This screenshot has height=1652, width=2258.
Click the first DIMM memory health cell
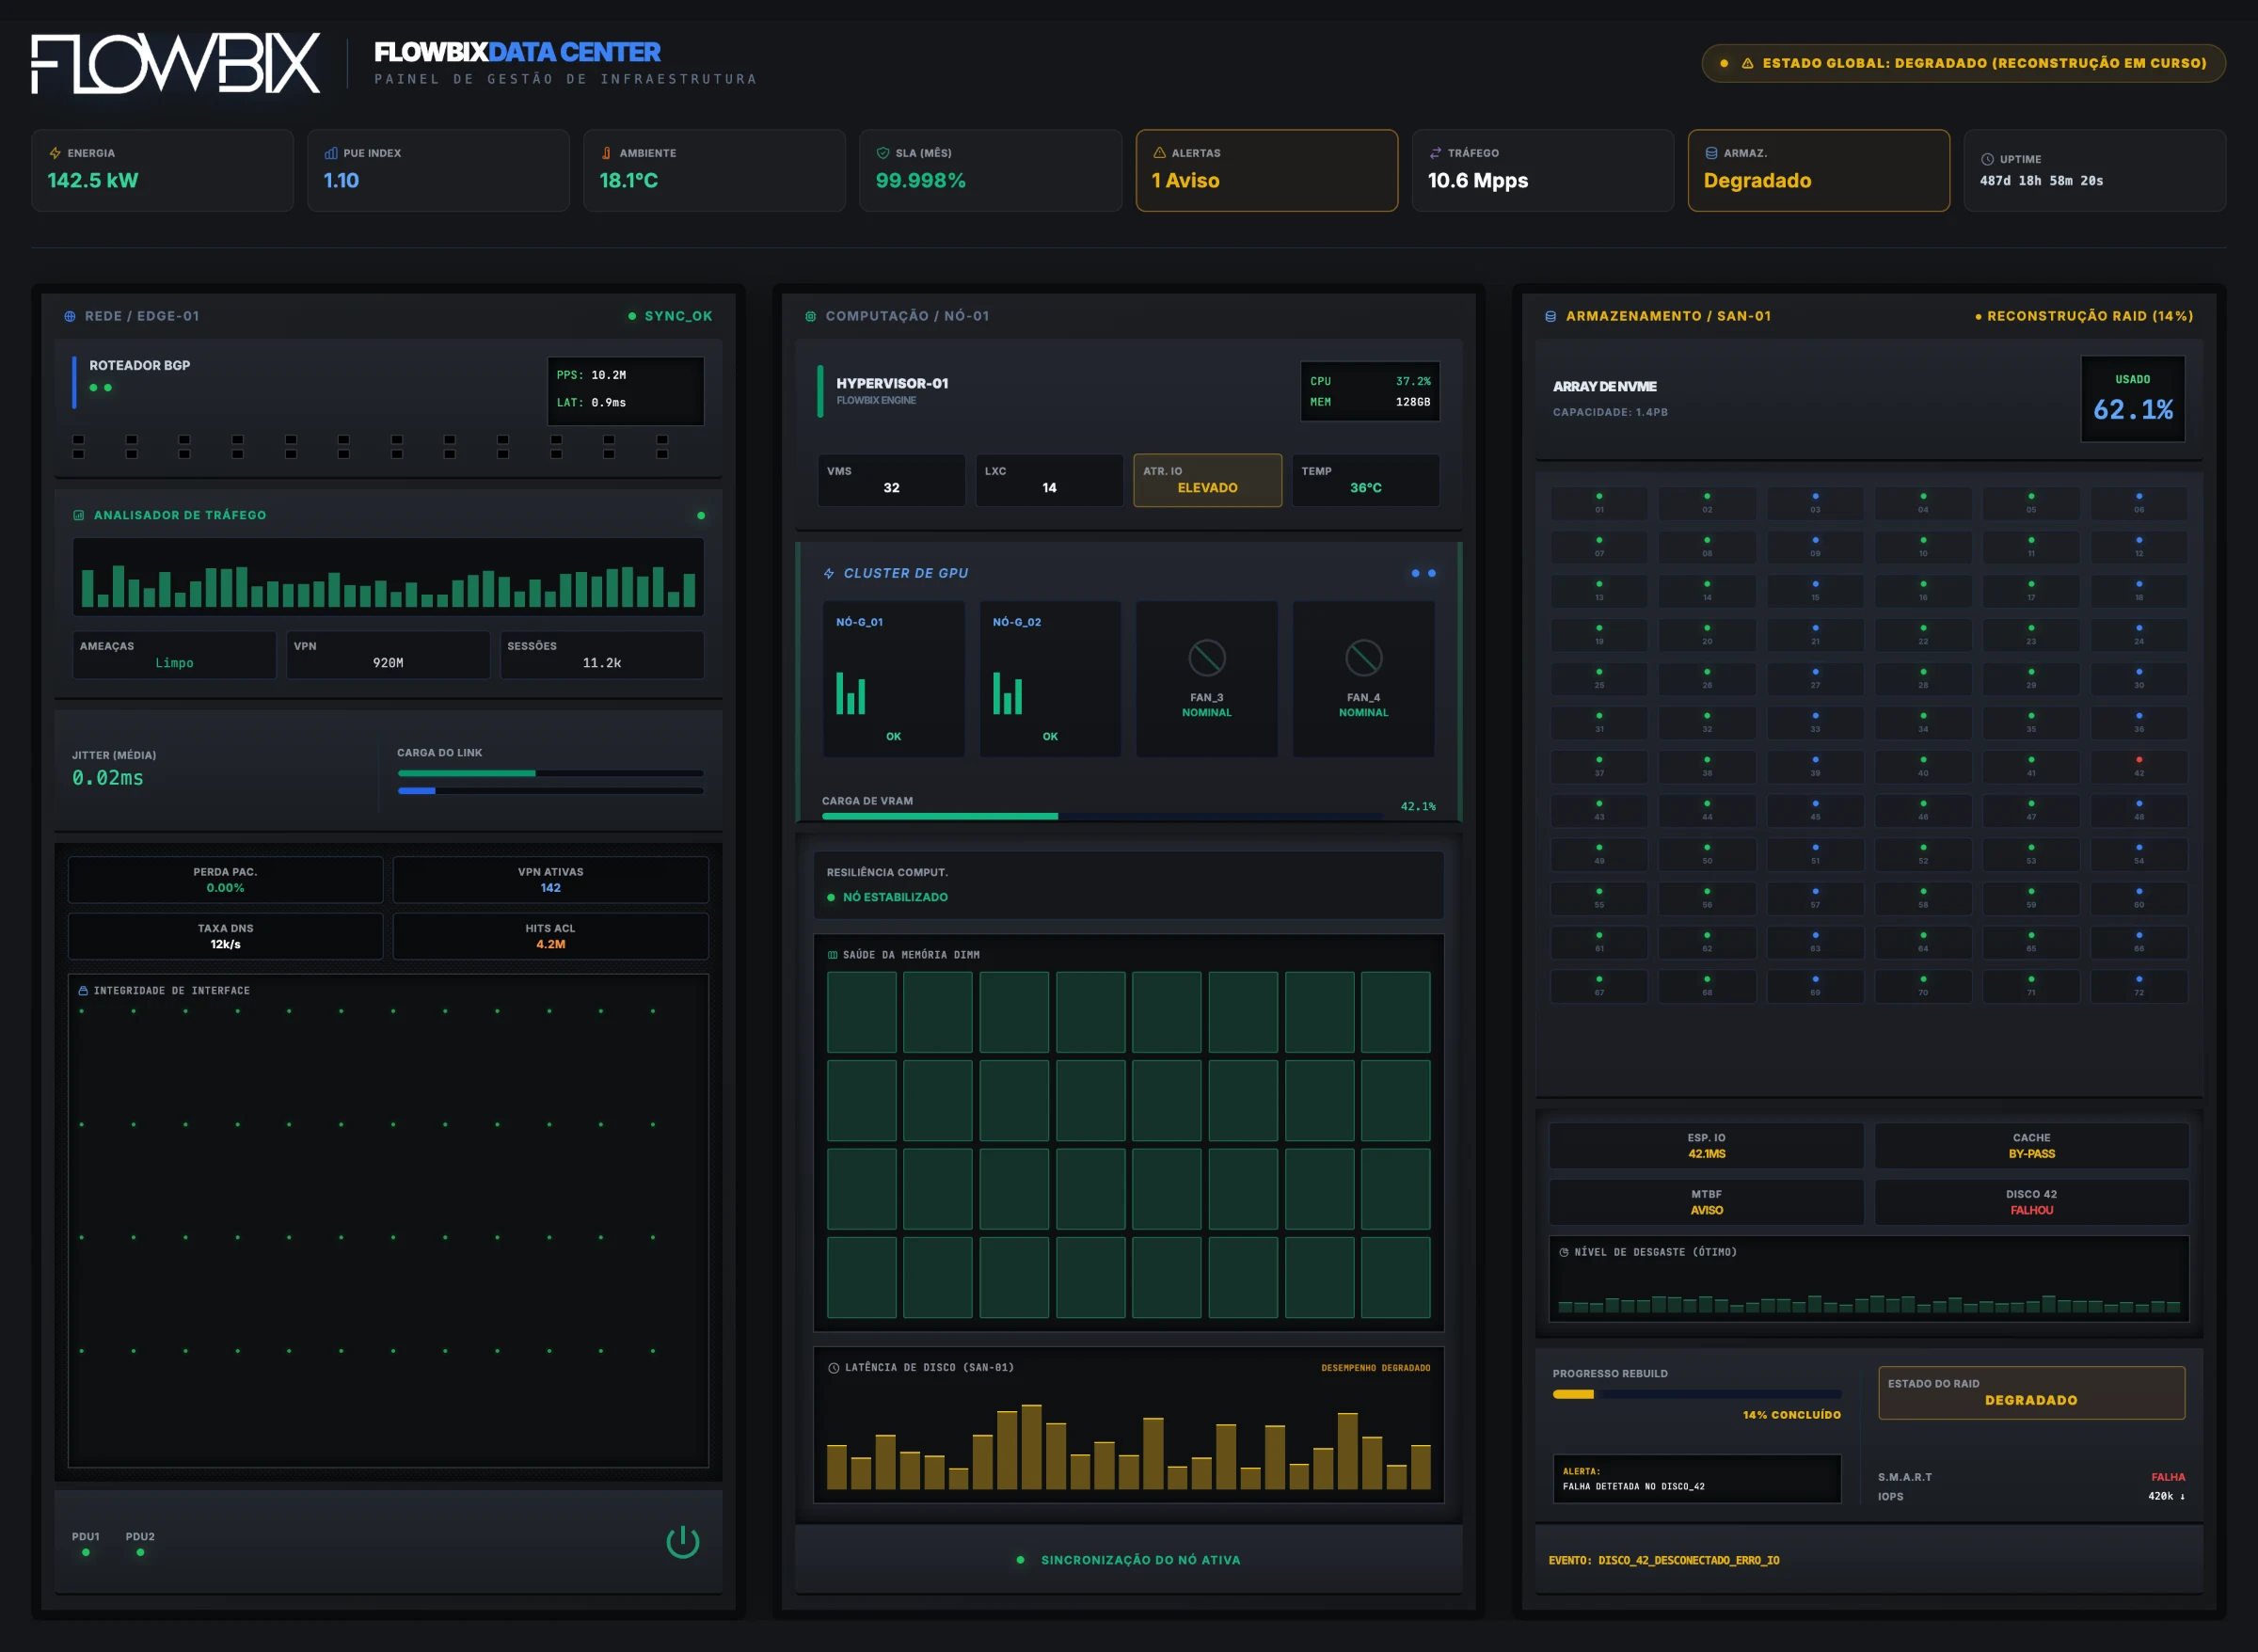point(861,1012)
